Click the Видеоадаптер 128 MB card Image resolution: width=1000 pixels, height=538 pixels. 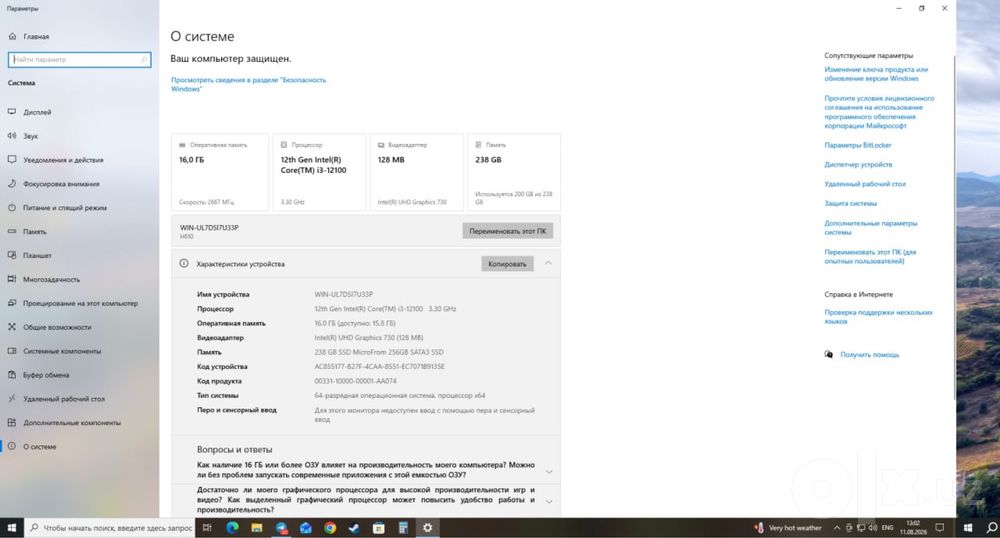pyautogui.click(x=416, y=172)
